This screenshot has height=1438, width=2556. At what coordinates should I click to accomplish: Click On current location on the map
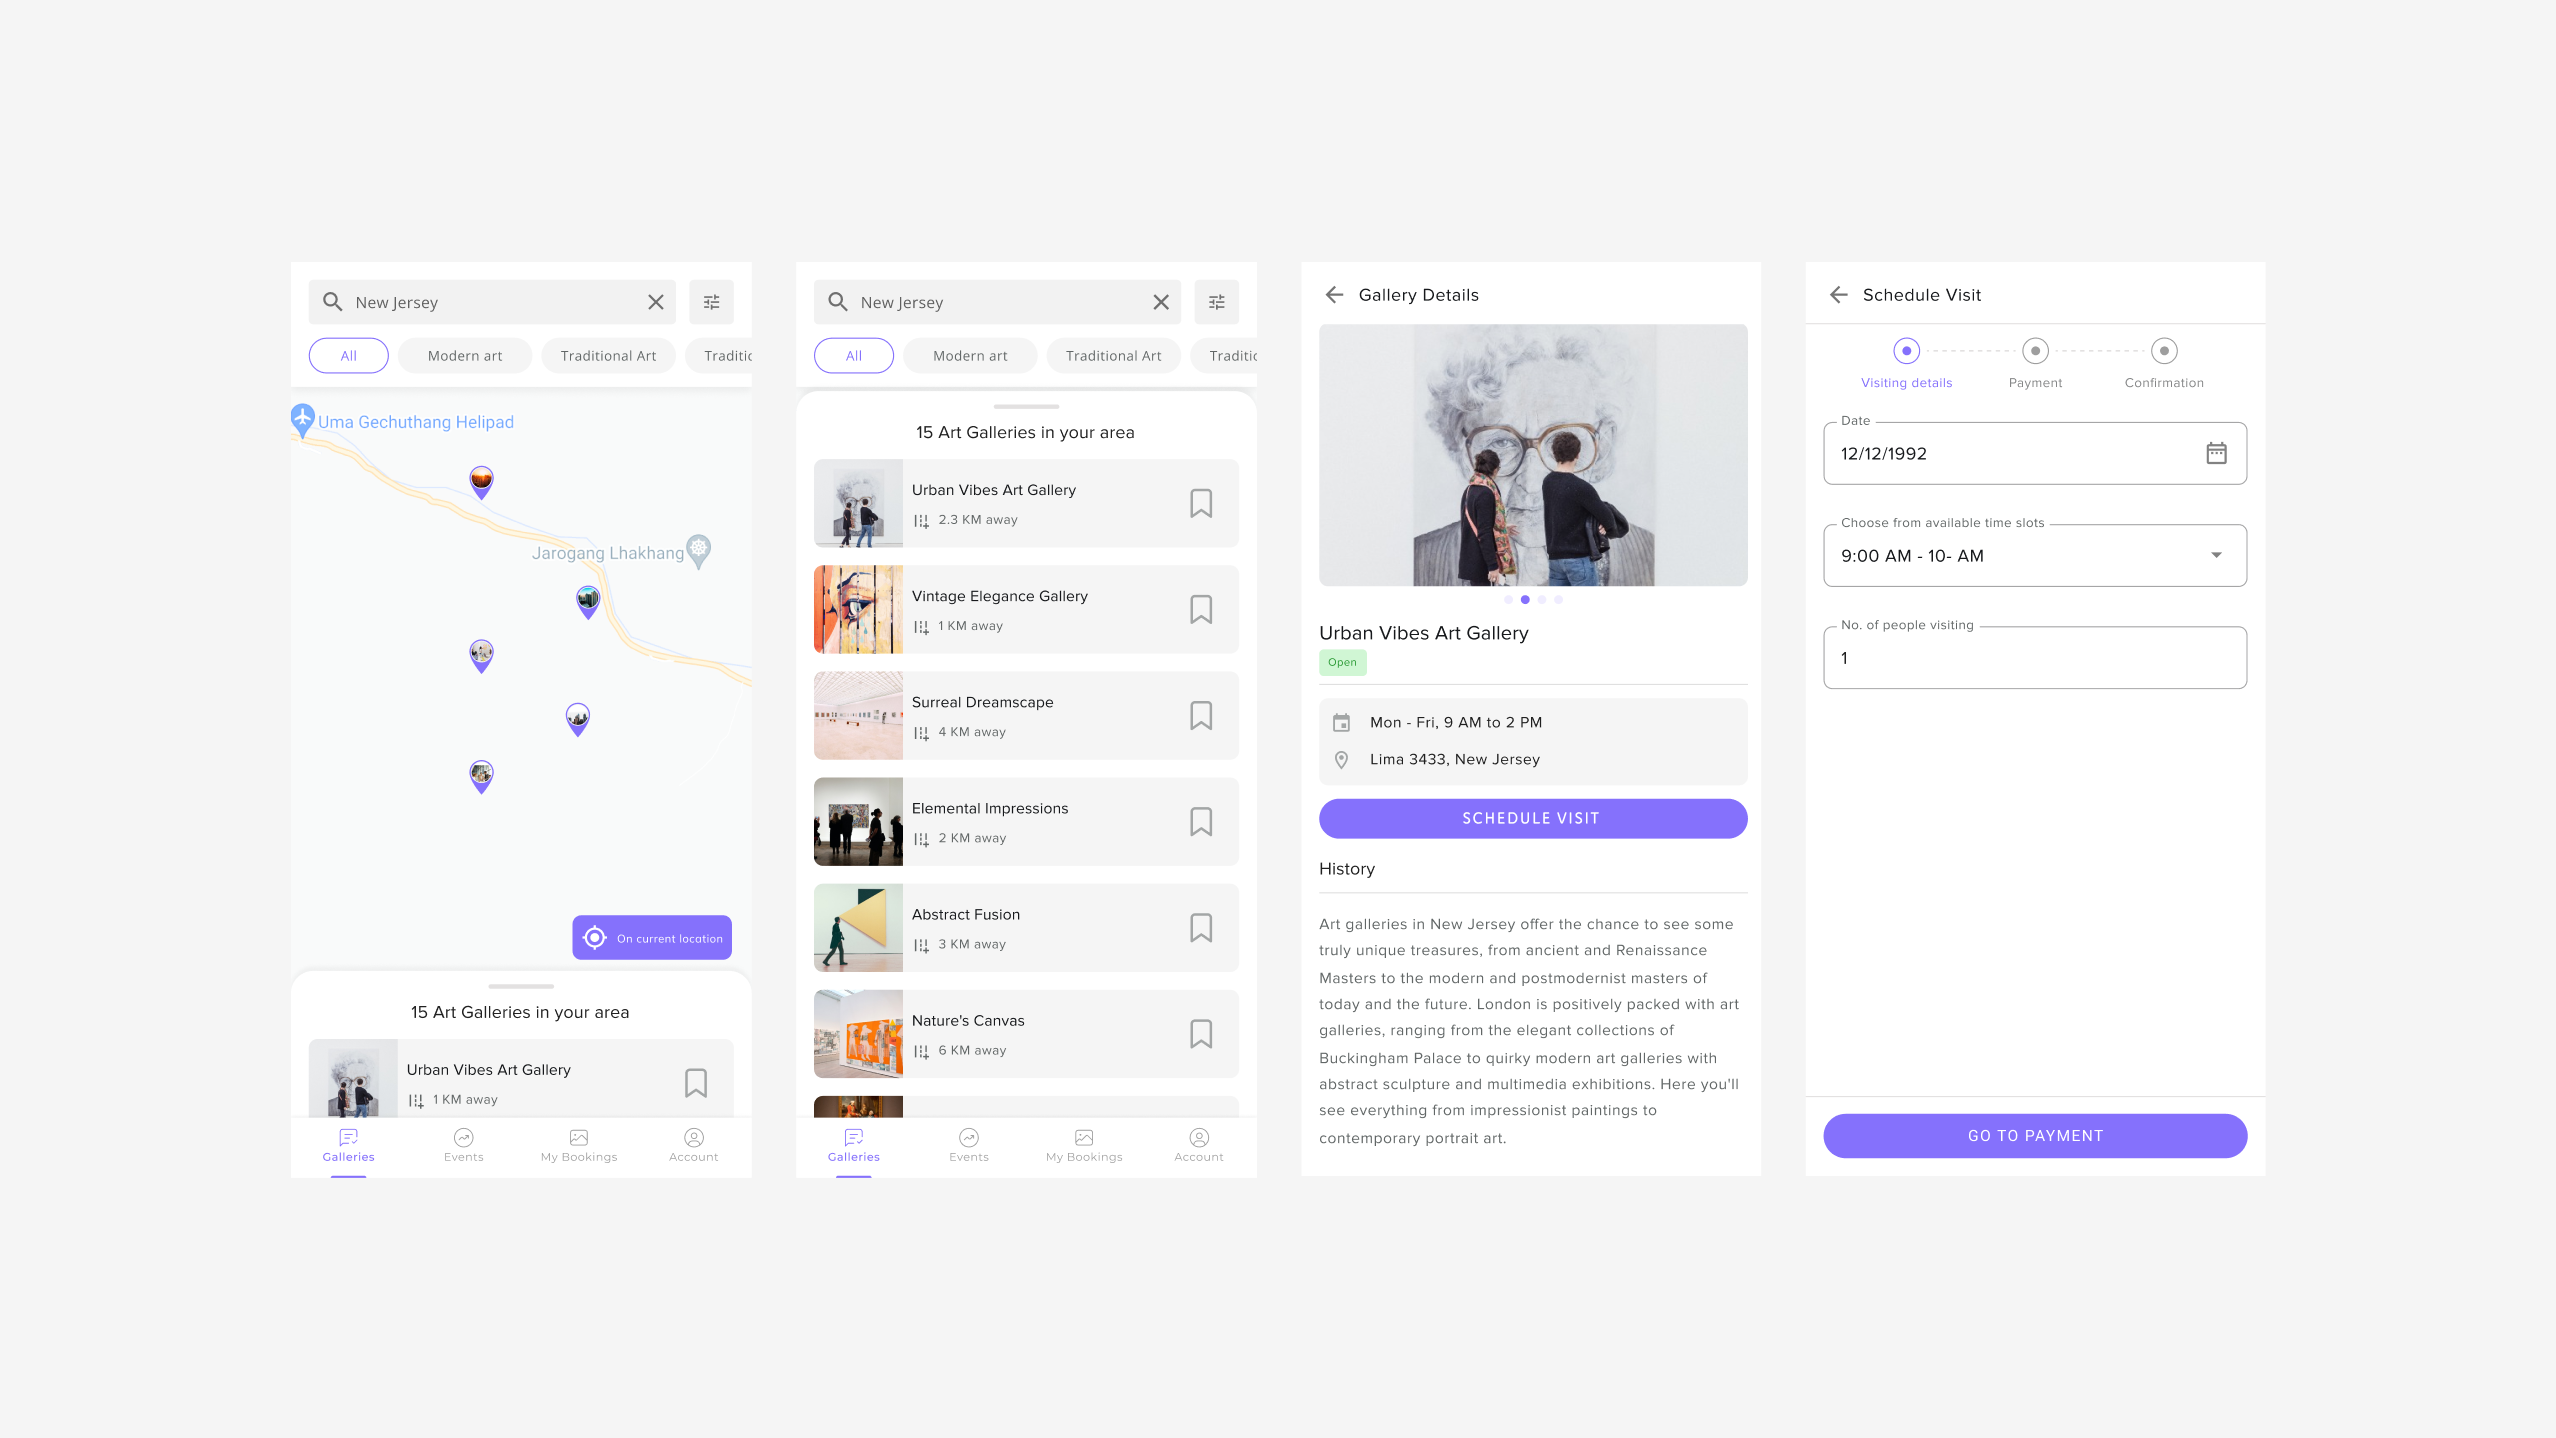651,937
